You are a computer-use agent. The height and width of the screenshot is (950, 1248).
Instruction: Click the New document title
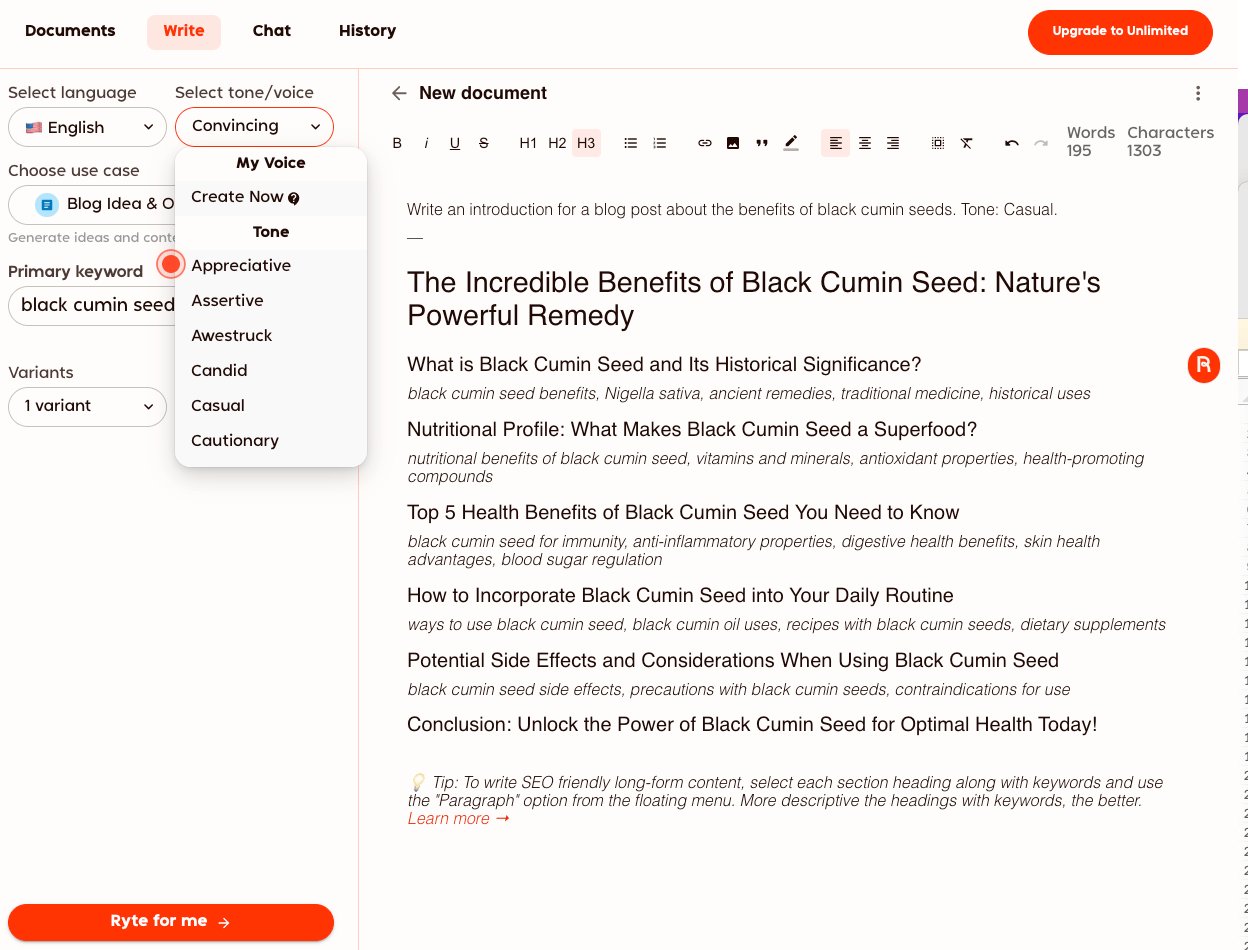coord(483,93)
